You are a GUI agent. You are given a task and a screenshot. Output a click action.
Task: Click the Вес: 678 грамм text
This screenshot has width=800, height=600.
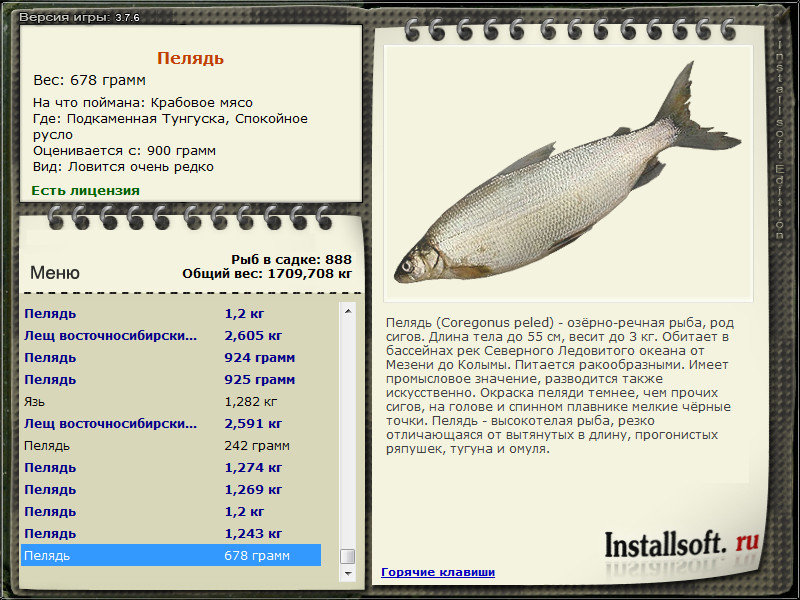click(89, 80)
